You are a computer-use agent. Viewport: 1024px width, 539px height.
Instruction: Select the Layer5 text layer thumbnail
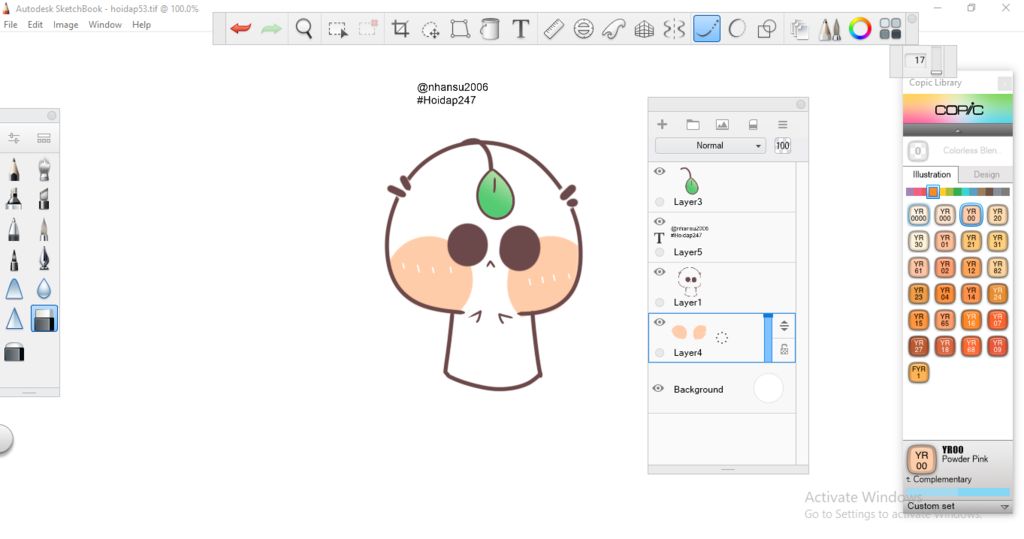tap(689, 232)
